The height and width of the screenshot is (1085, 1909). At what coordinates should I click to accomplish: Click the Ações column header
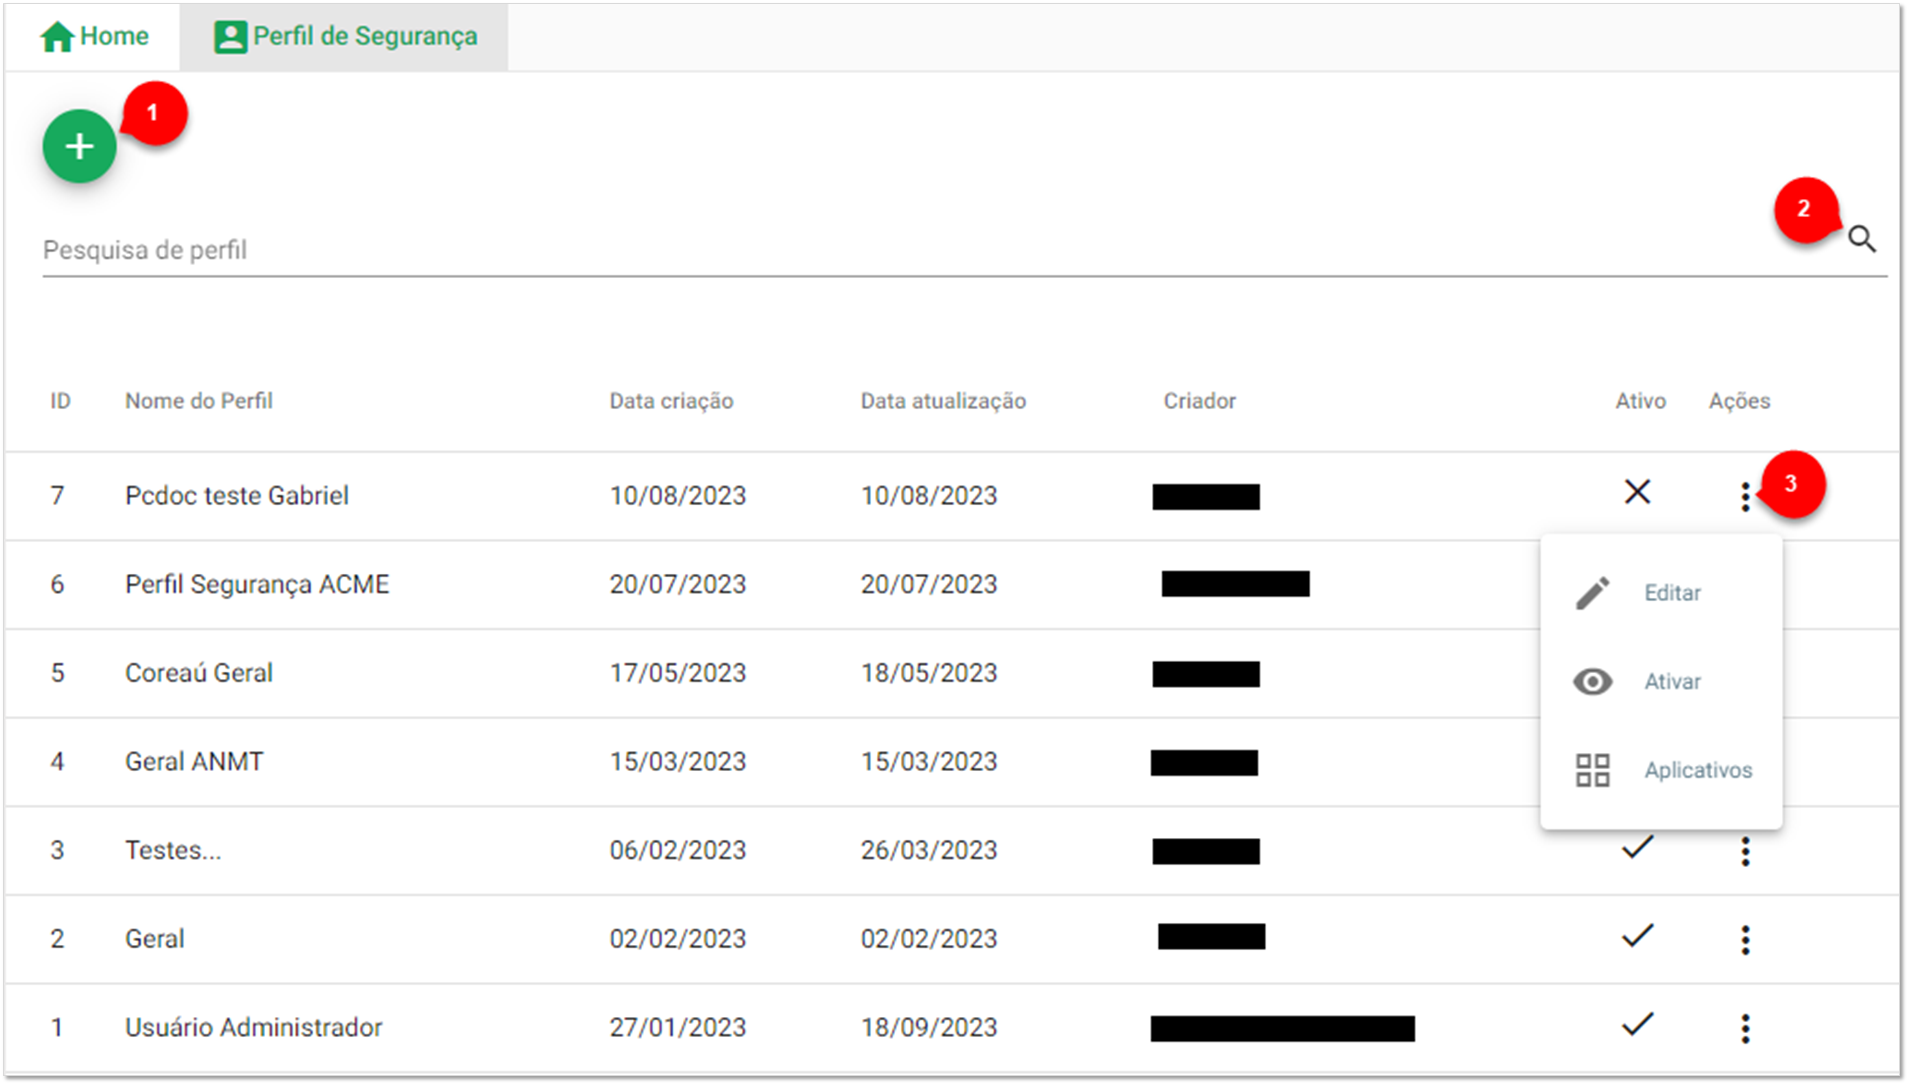1739,401
